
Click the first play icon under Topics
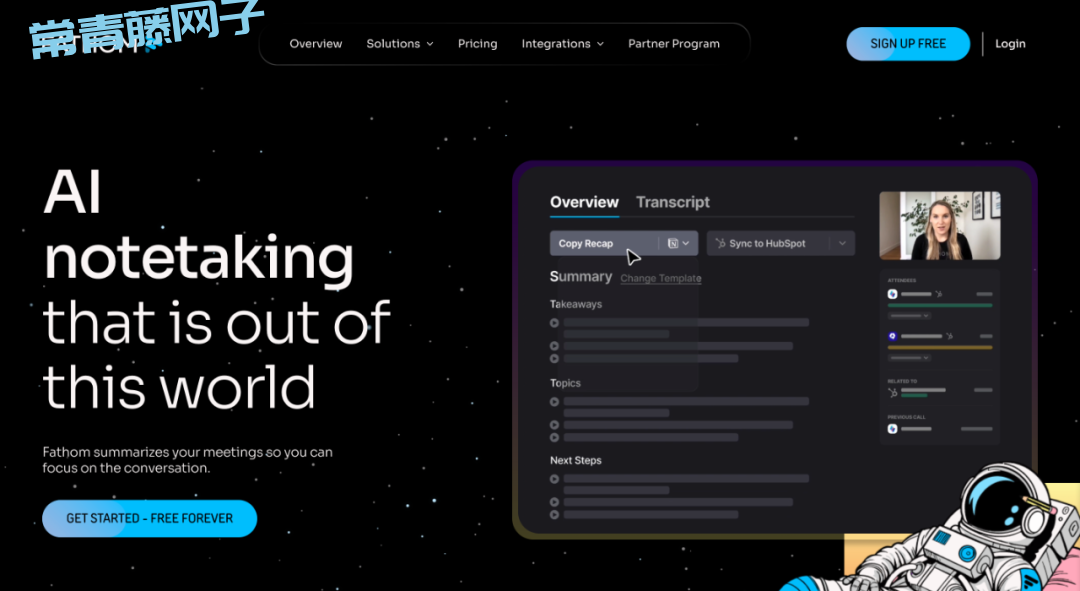pos(555,402)
